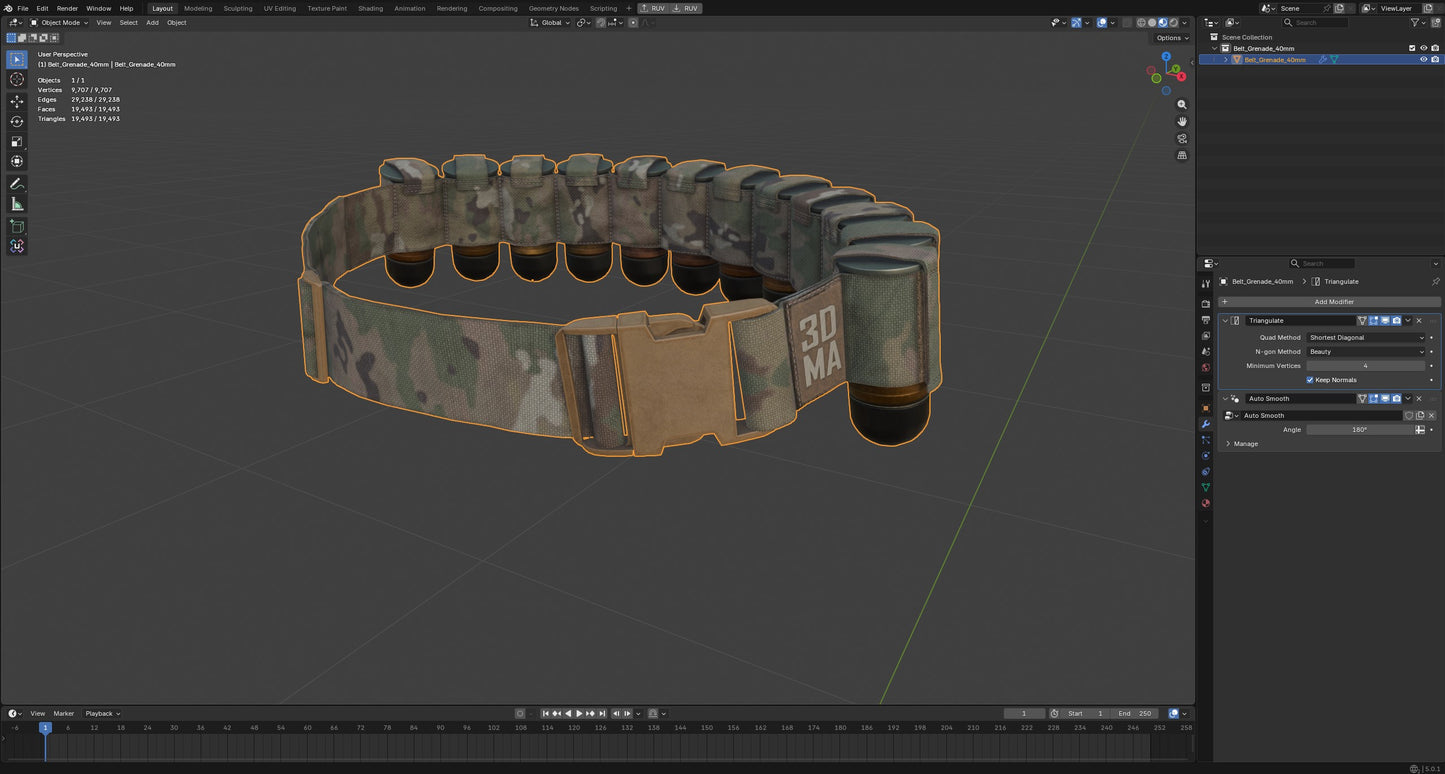Open the Object Data properties tab
This screenshot has width=1445, height=774.
1205,487
